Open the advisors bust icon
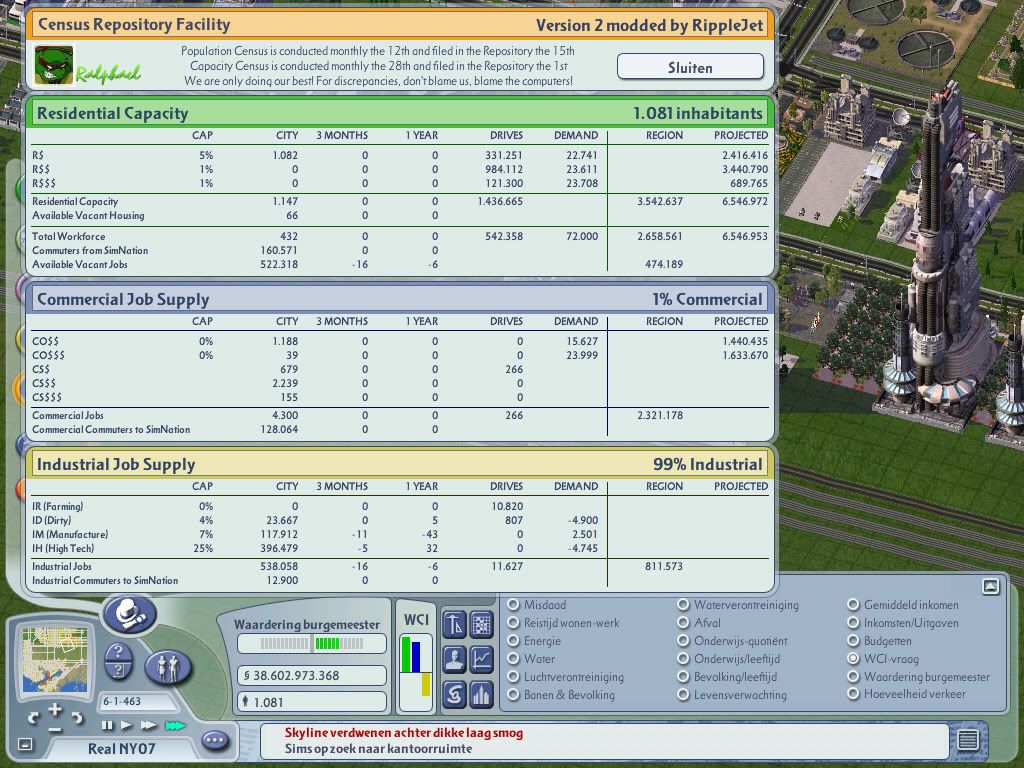This screenshot has width=1024, height=768. click(x=455, y=659)
